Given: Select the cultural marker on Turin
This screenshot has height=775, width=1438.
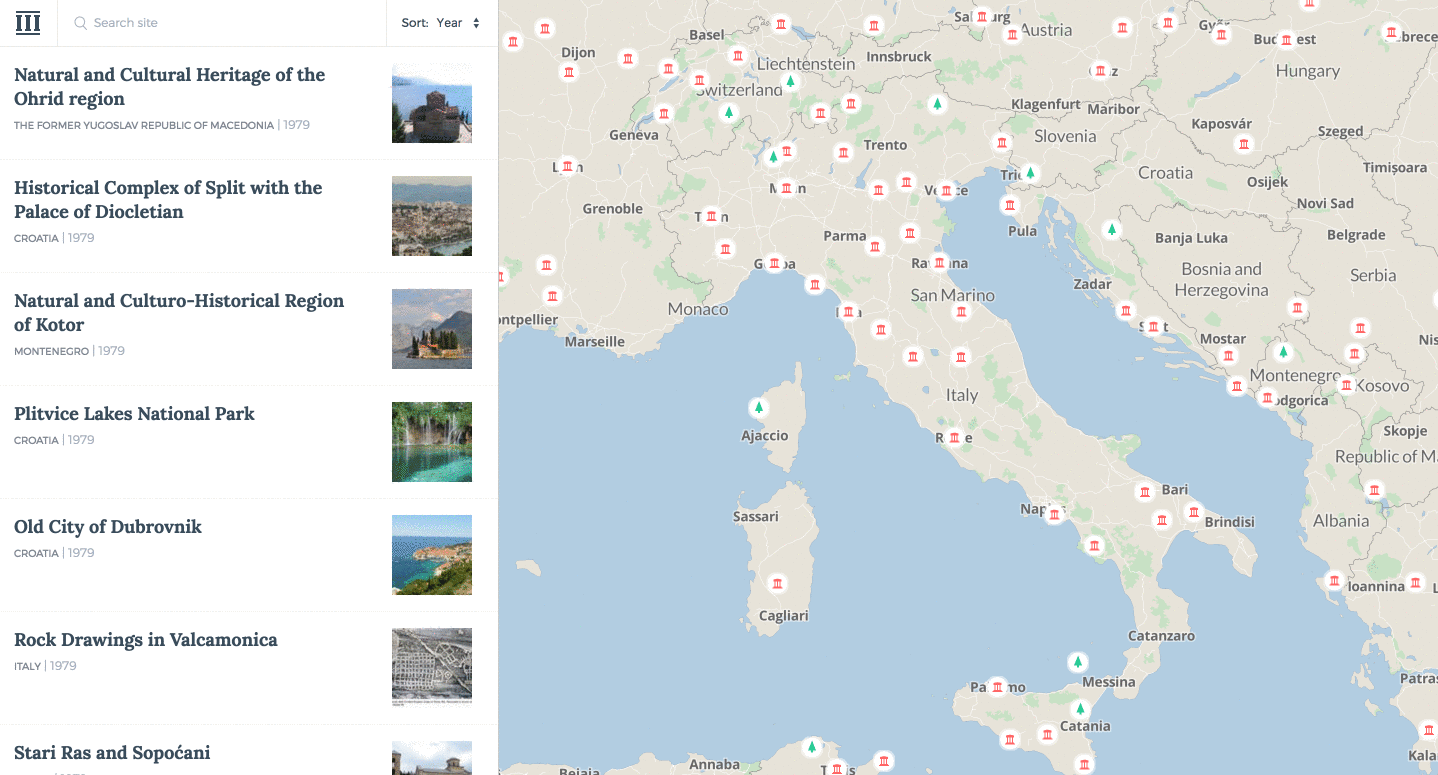Looking at the screenshot, I should coord(711,215).
